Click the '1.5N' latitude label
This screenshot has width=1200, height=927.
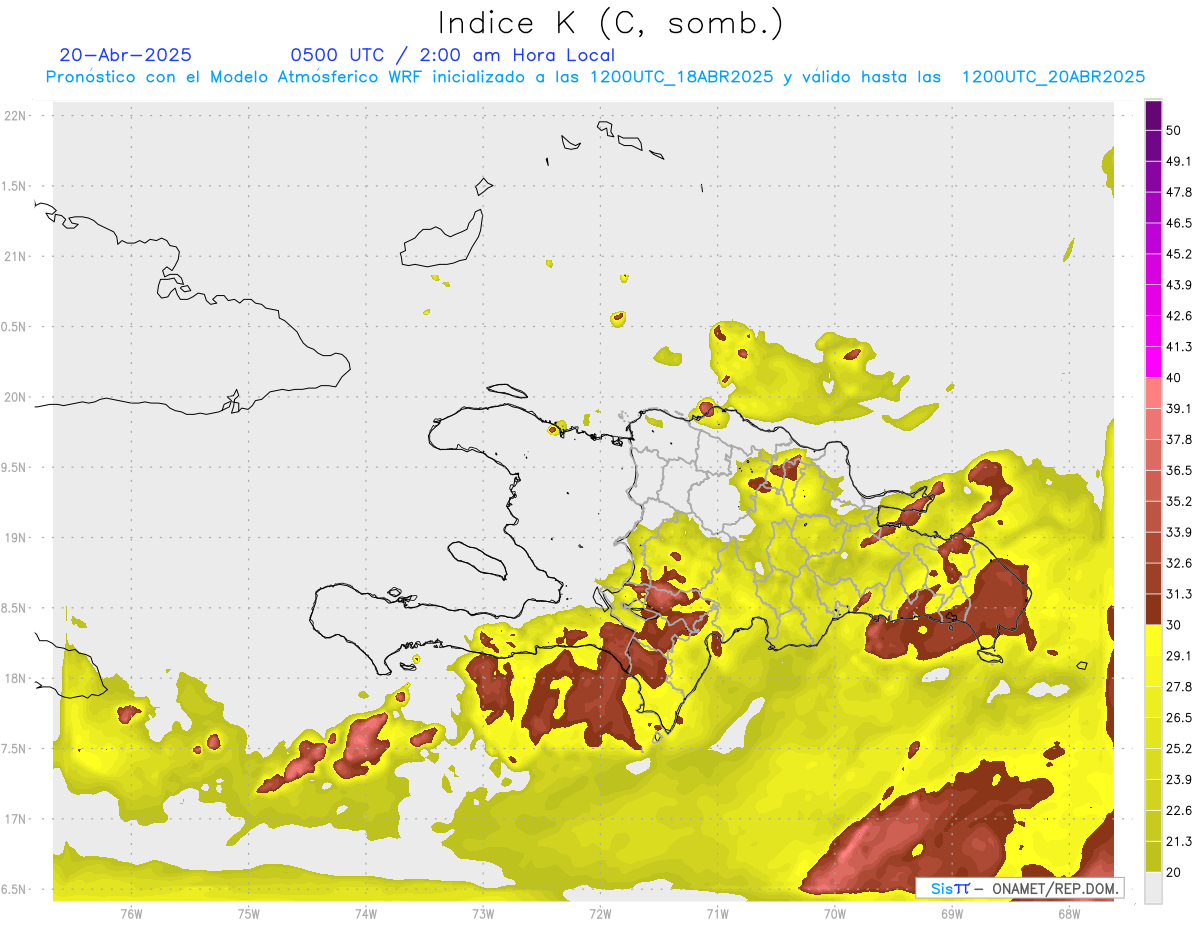coord(15,186)
